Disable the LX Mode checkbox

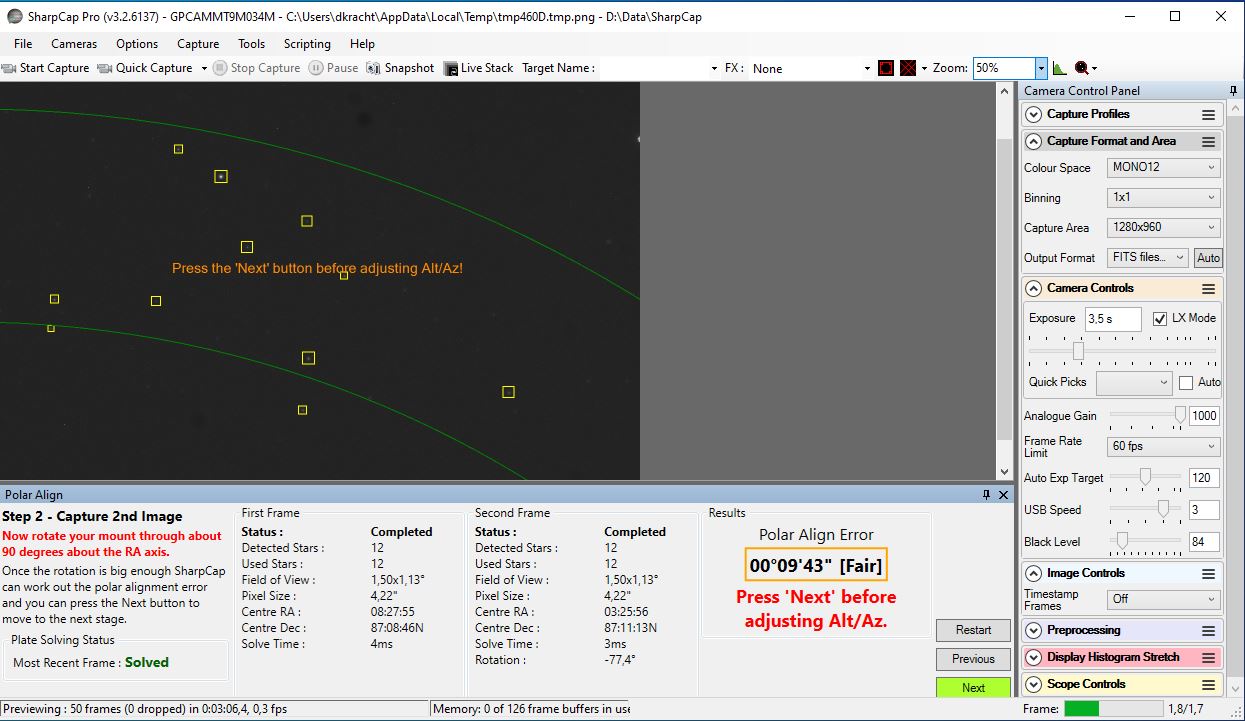1160,319
